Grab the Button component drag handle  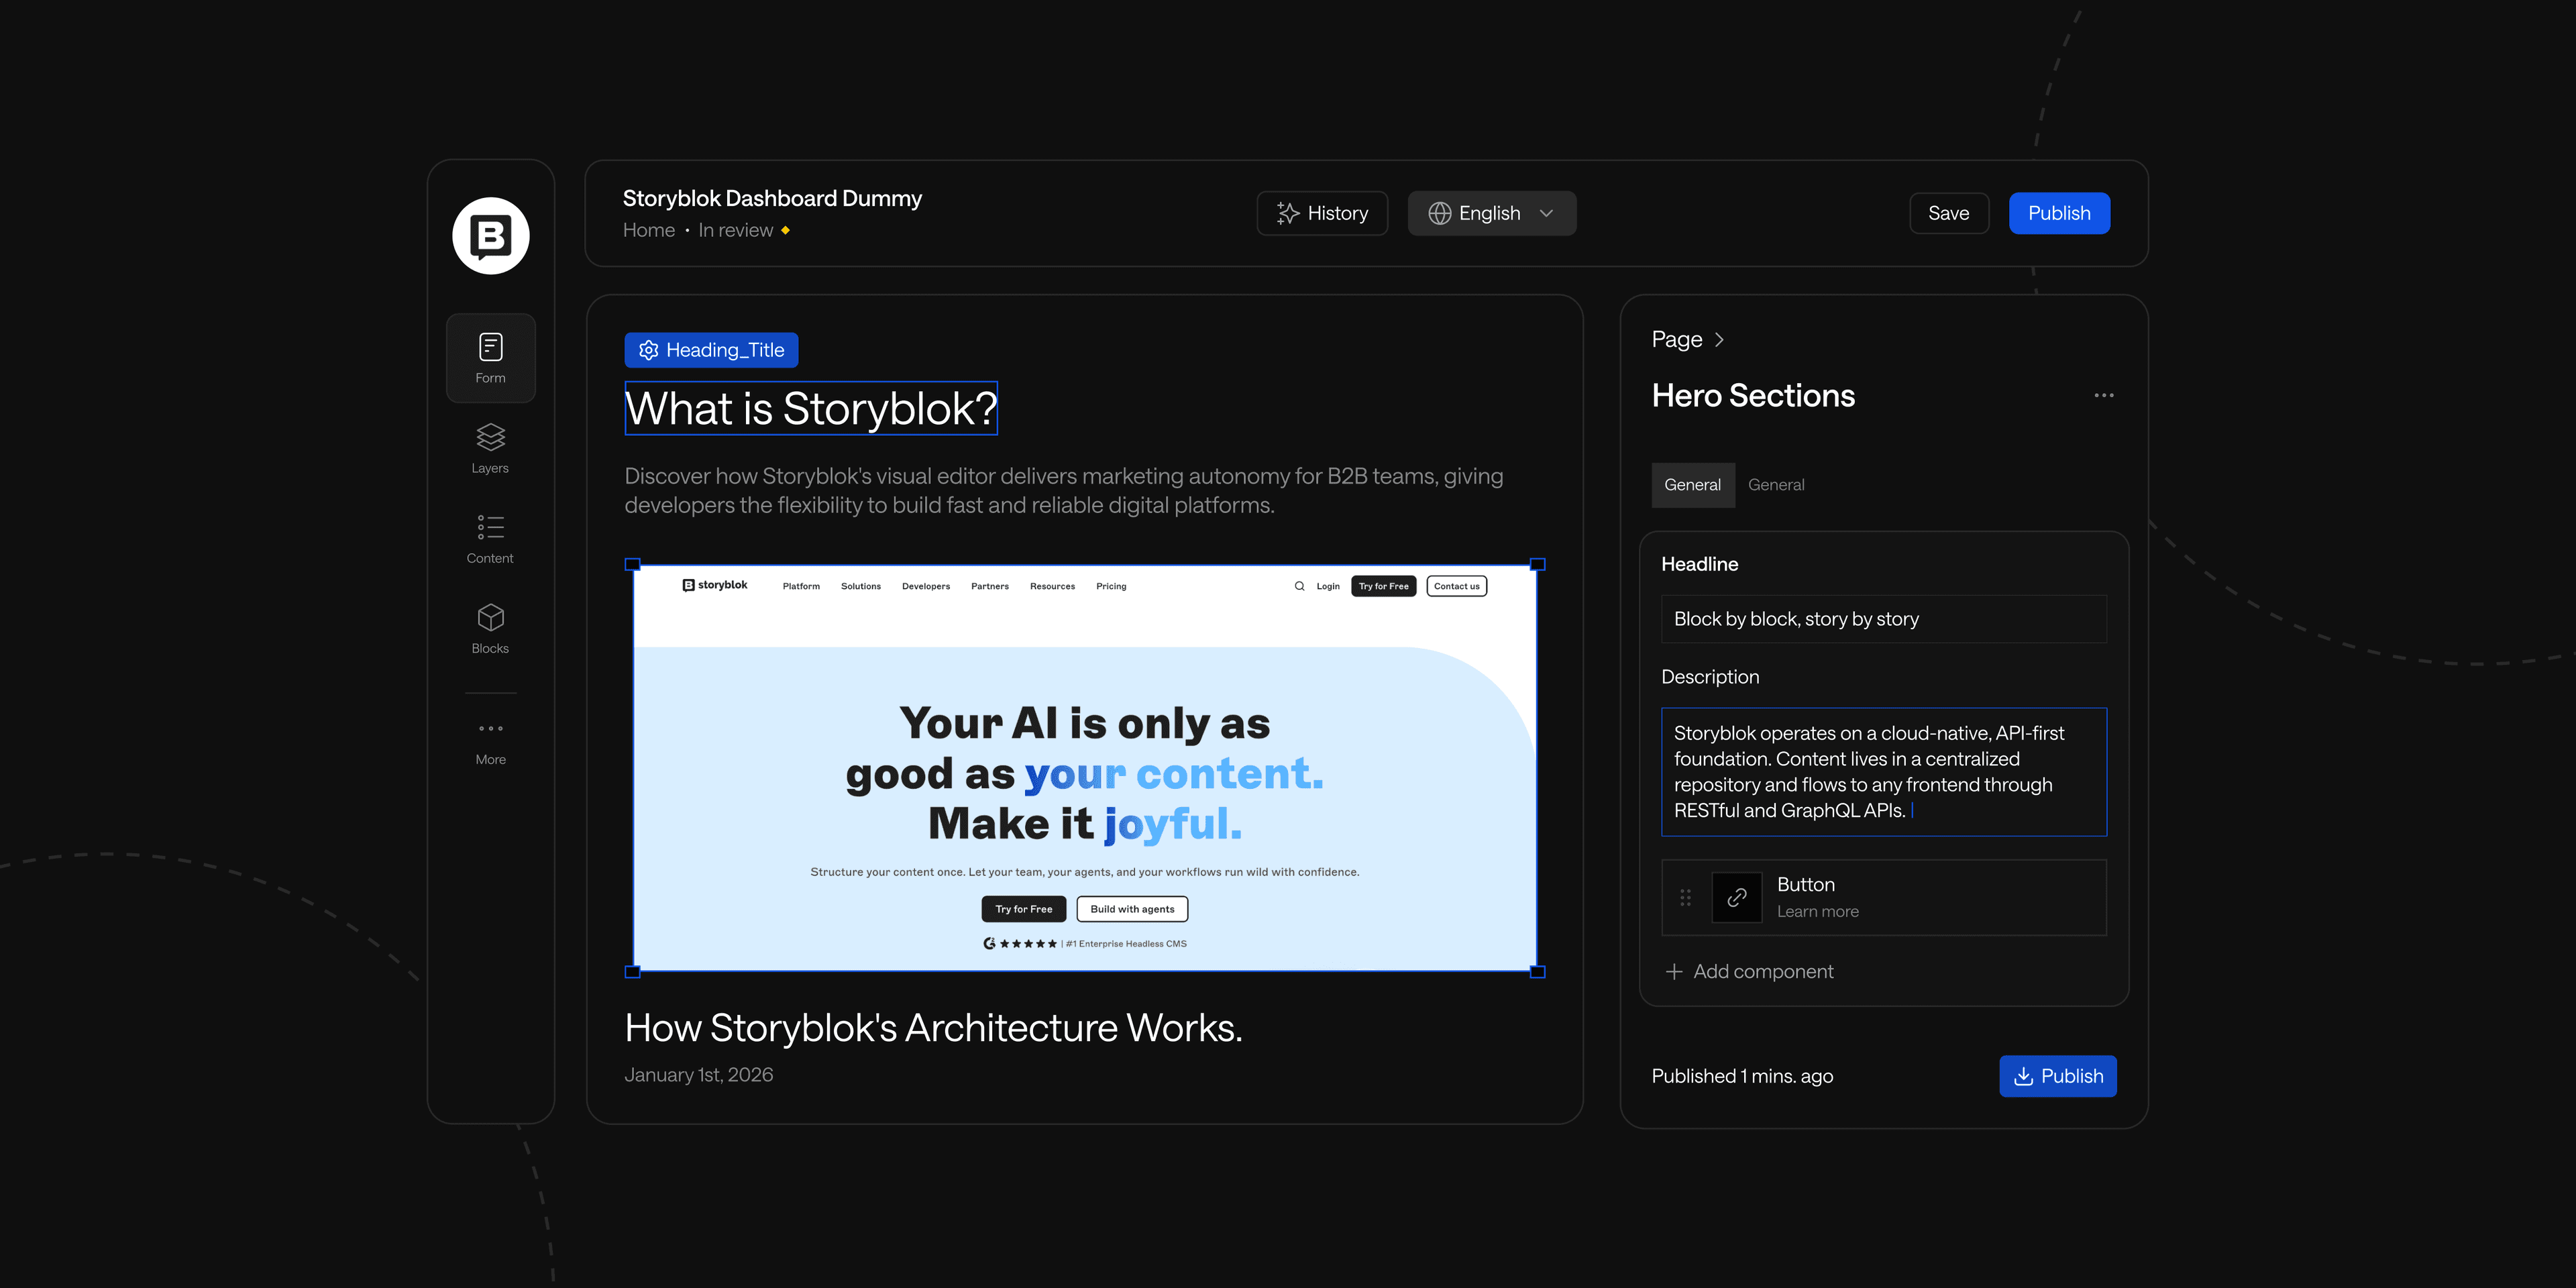click(1685, 897)
